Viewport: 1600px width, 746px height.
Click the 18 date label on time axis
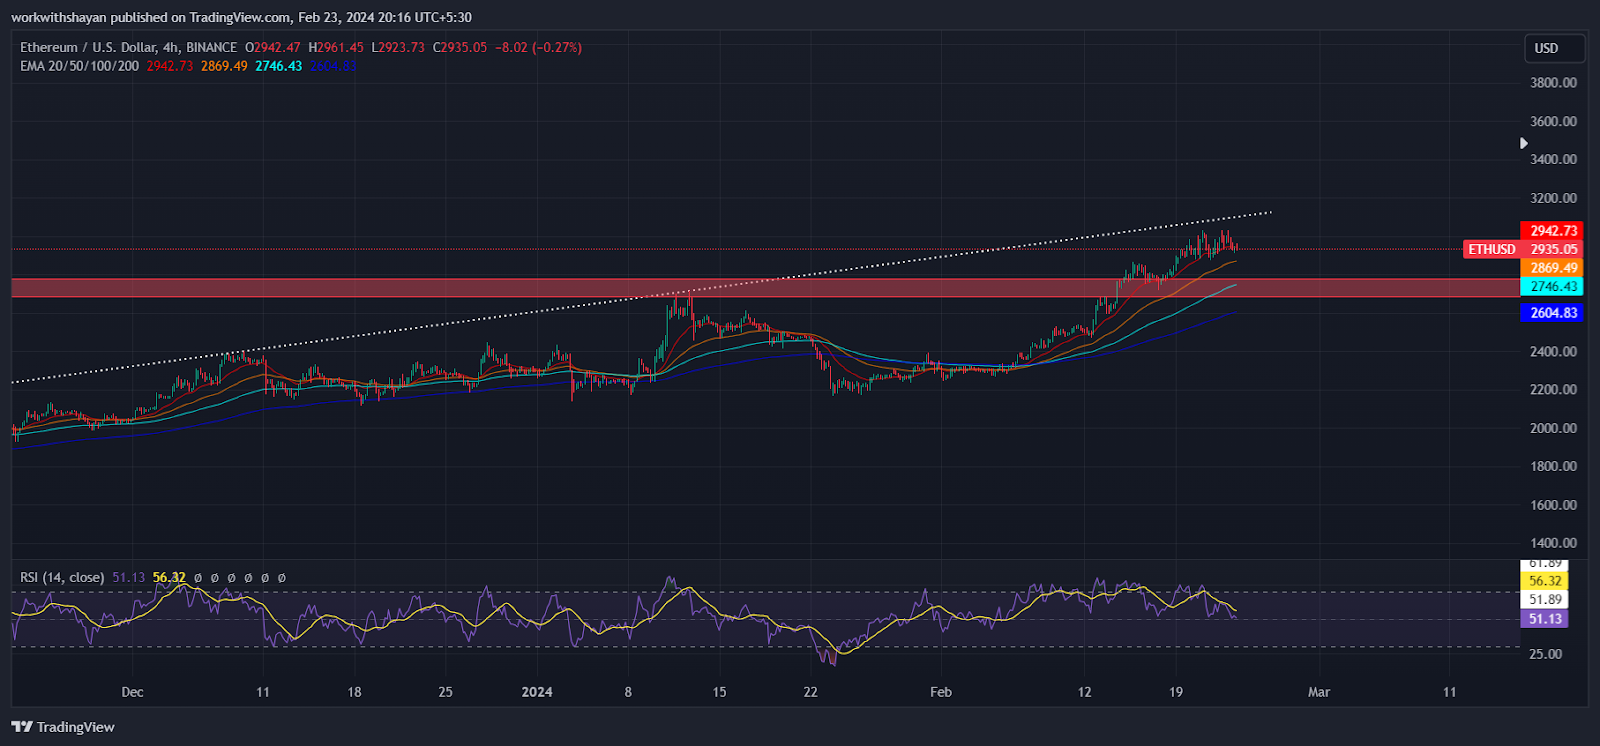pyautogui.click(x=354, y=692)
